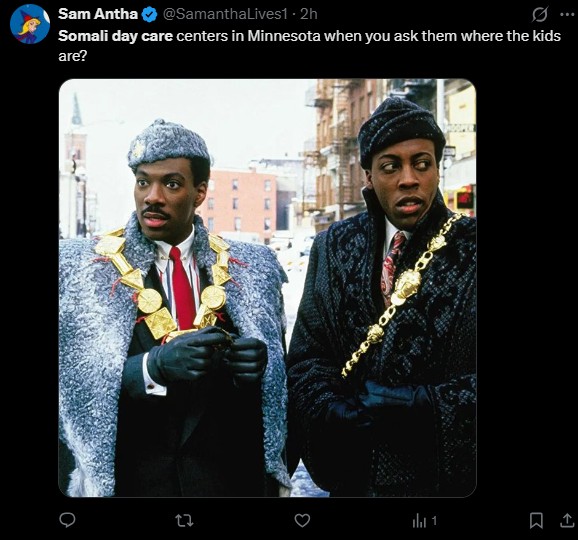Open the three-dot more options menu
578x540 pixels.
click(x=567, y=15)
